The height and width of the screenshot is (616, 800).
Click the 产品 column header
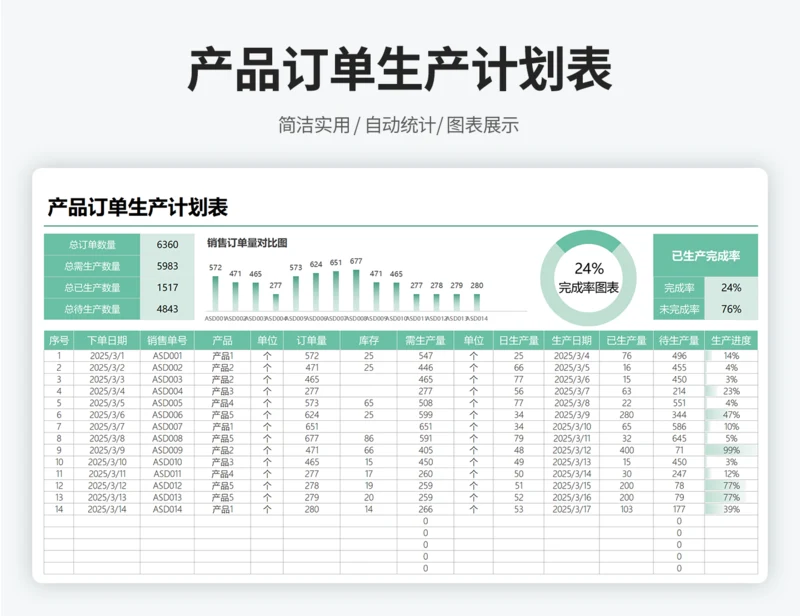[222, 340]
